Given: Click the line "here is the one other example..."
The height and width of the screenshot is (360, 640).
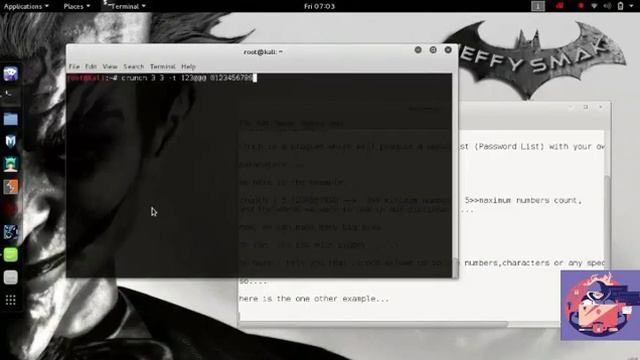Looking at the screenshot, I should 314,299.
